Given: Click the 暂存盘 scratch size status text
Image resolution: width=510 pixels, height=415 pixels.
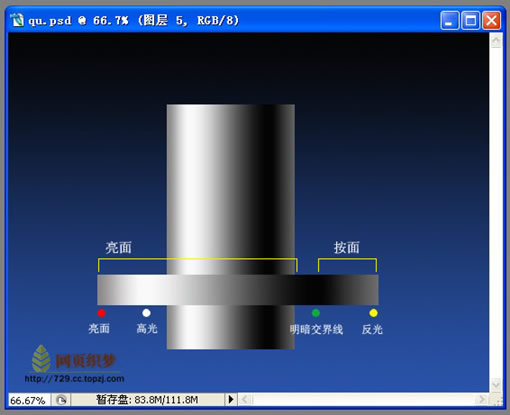Looking at the screenshot, I should 147,399.
